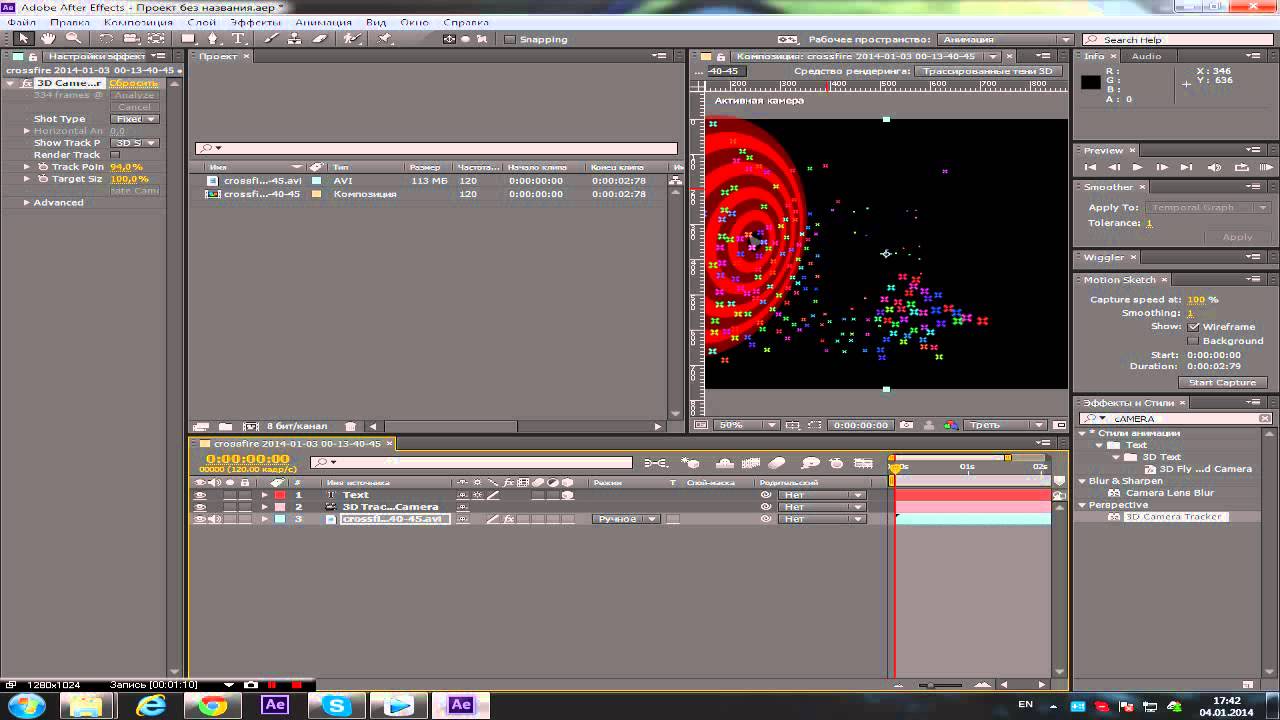Viewport: 1280px width, 720px height.
Task: Switch to the Audio tab
Action: click(x=1146, y=56)
